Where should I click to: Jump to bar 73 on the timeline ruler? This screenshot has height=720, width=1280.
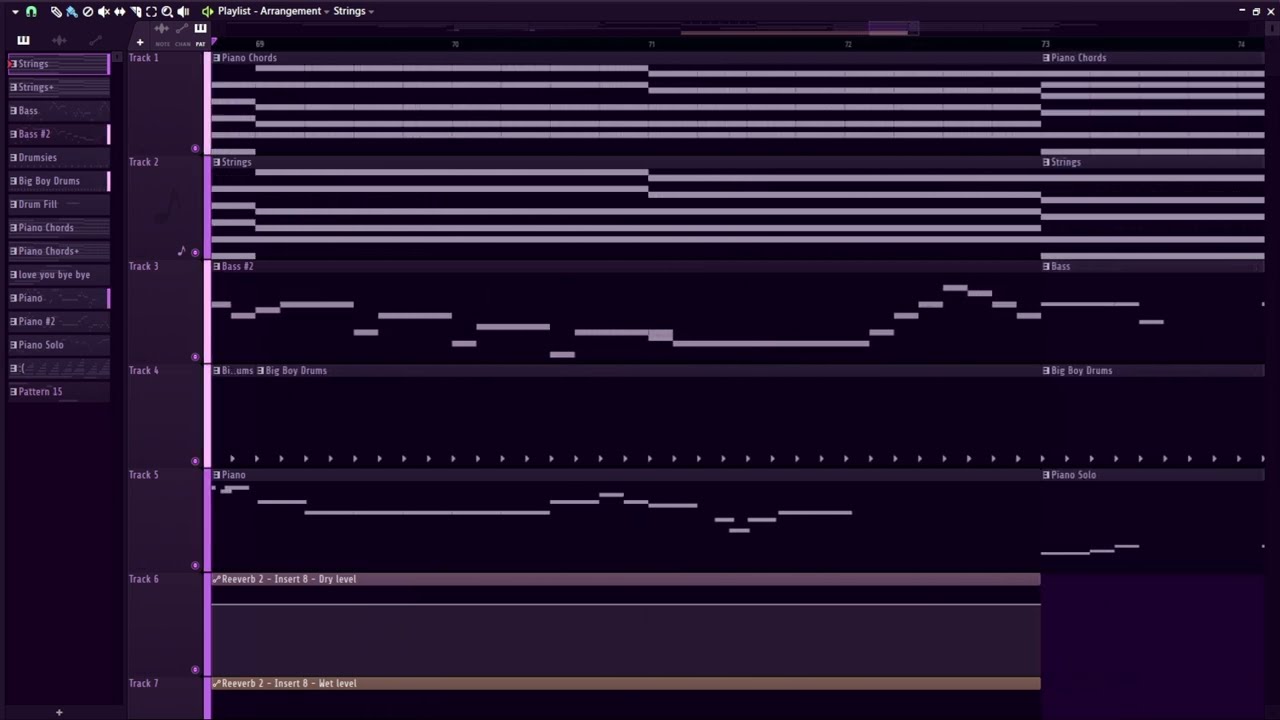point(1045,44)
